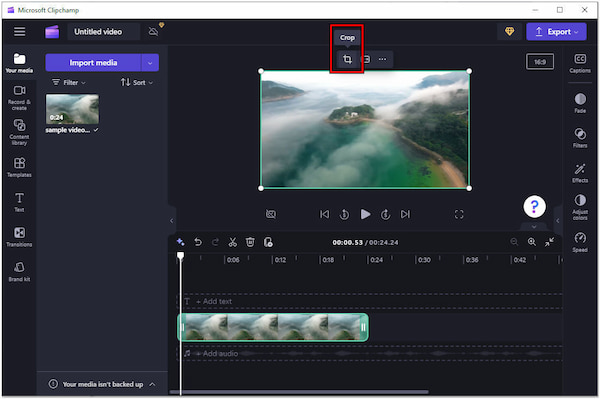
Task: Fit the timeline to screen
Action: click(x=549, y=242)
